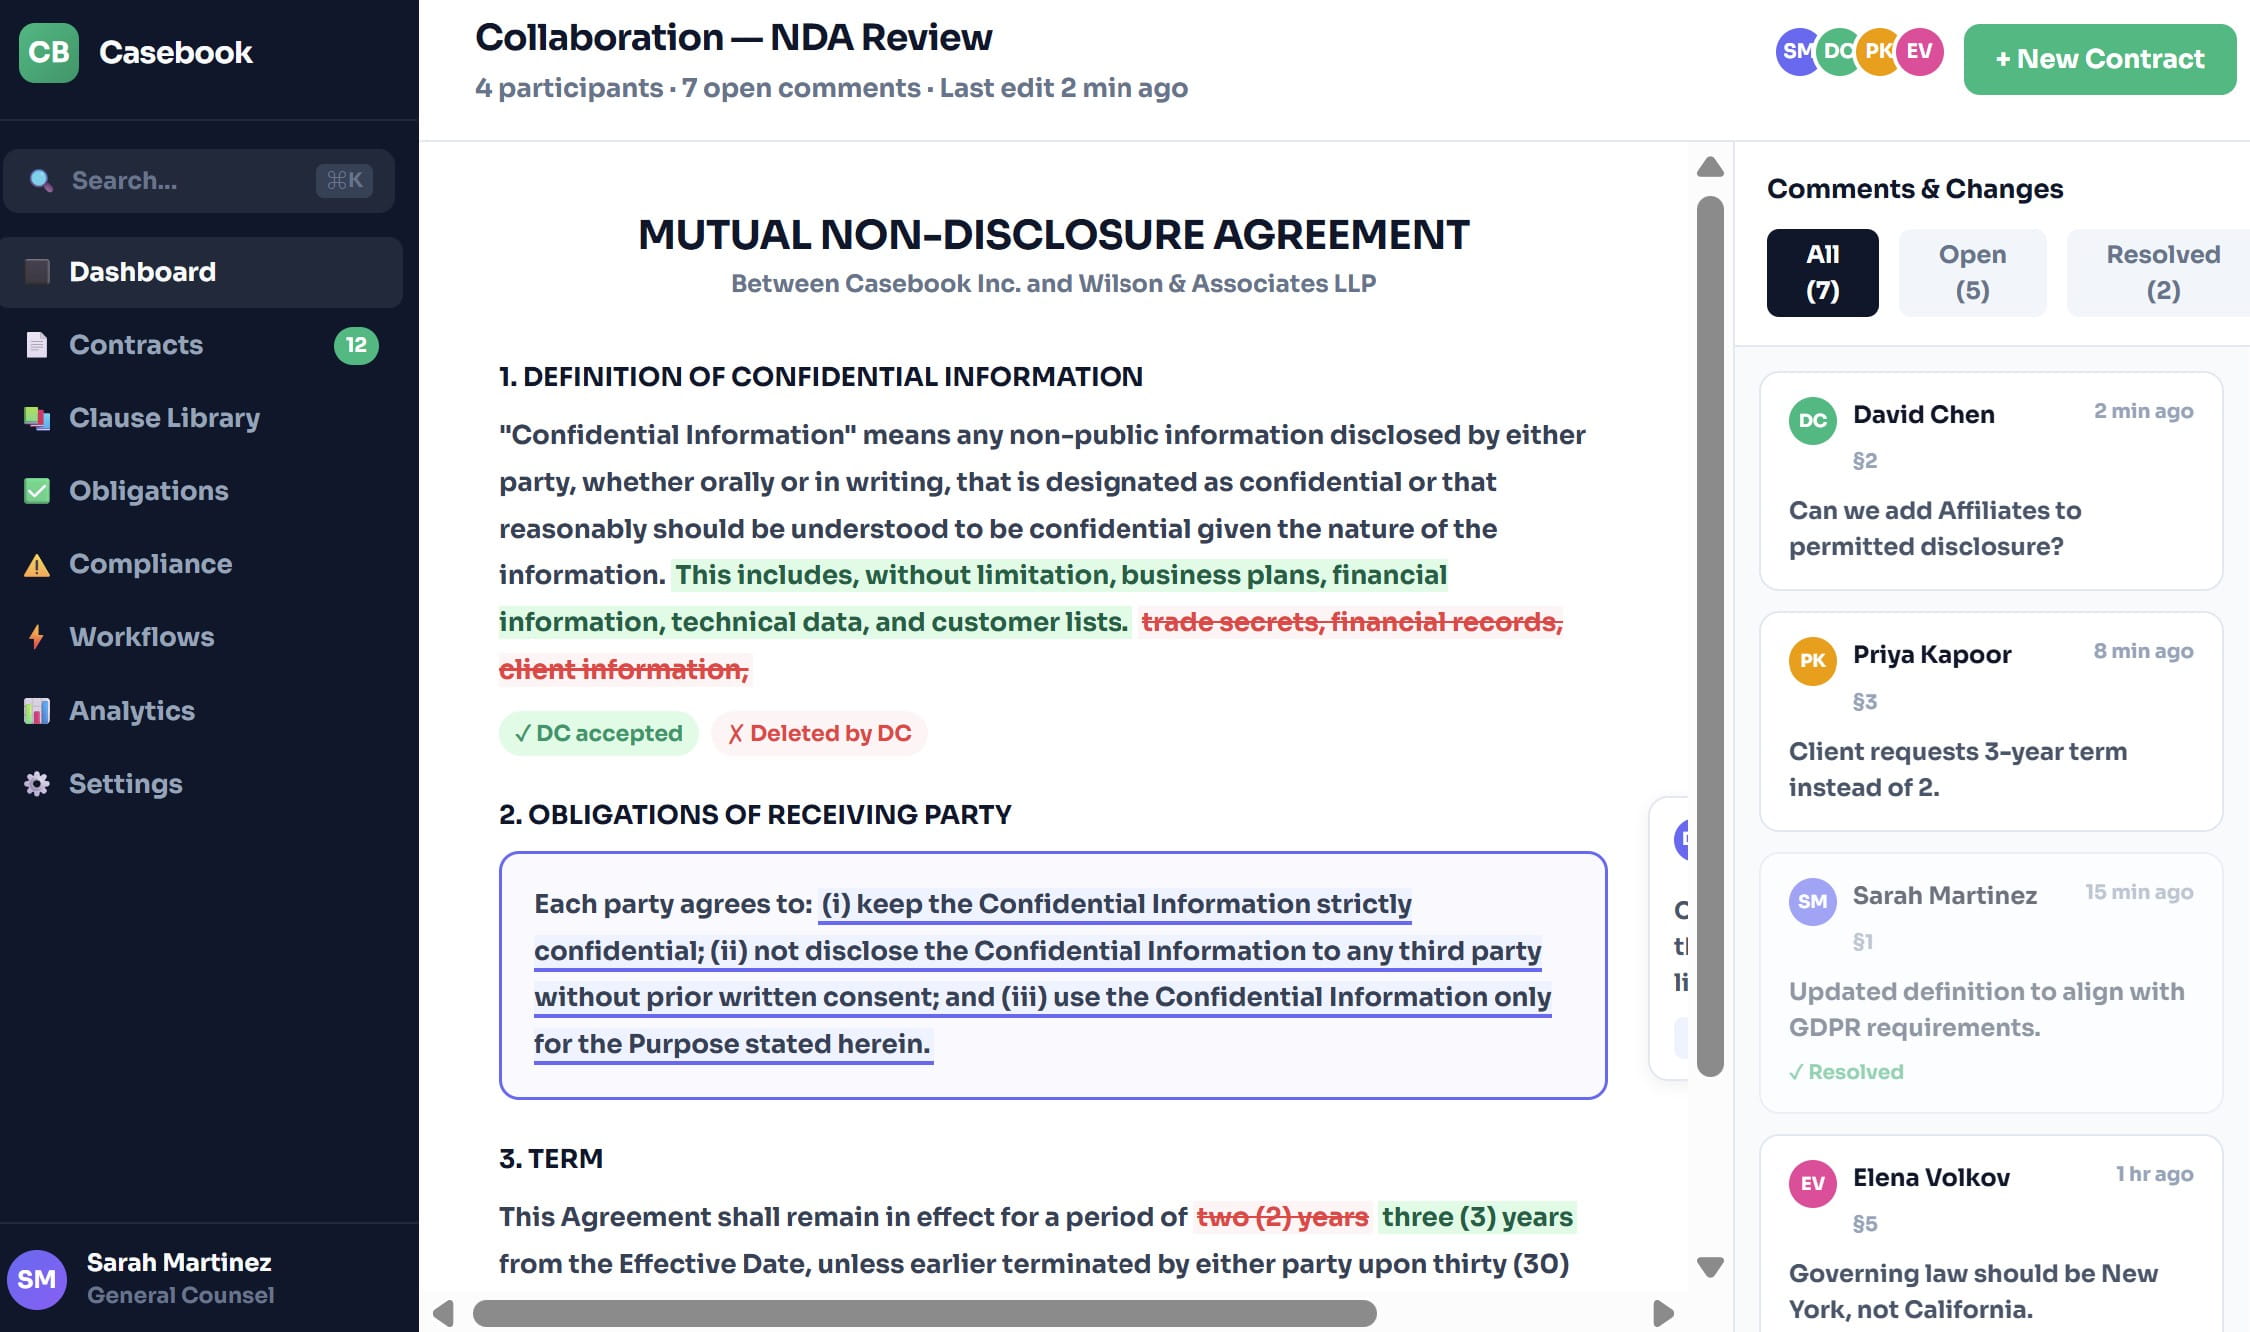
Task: Open Analytics bar chart icon
Action: coord(37,711)
